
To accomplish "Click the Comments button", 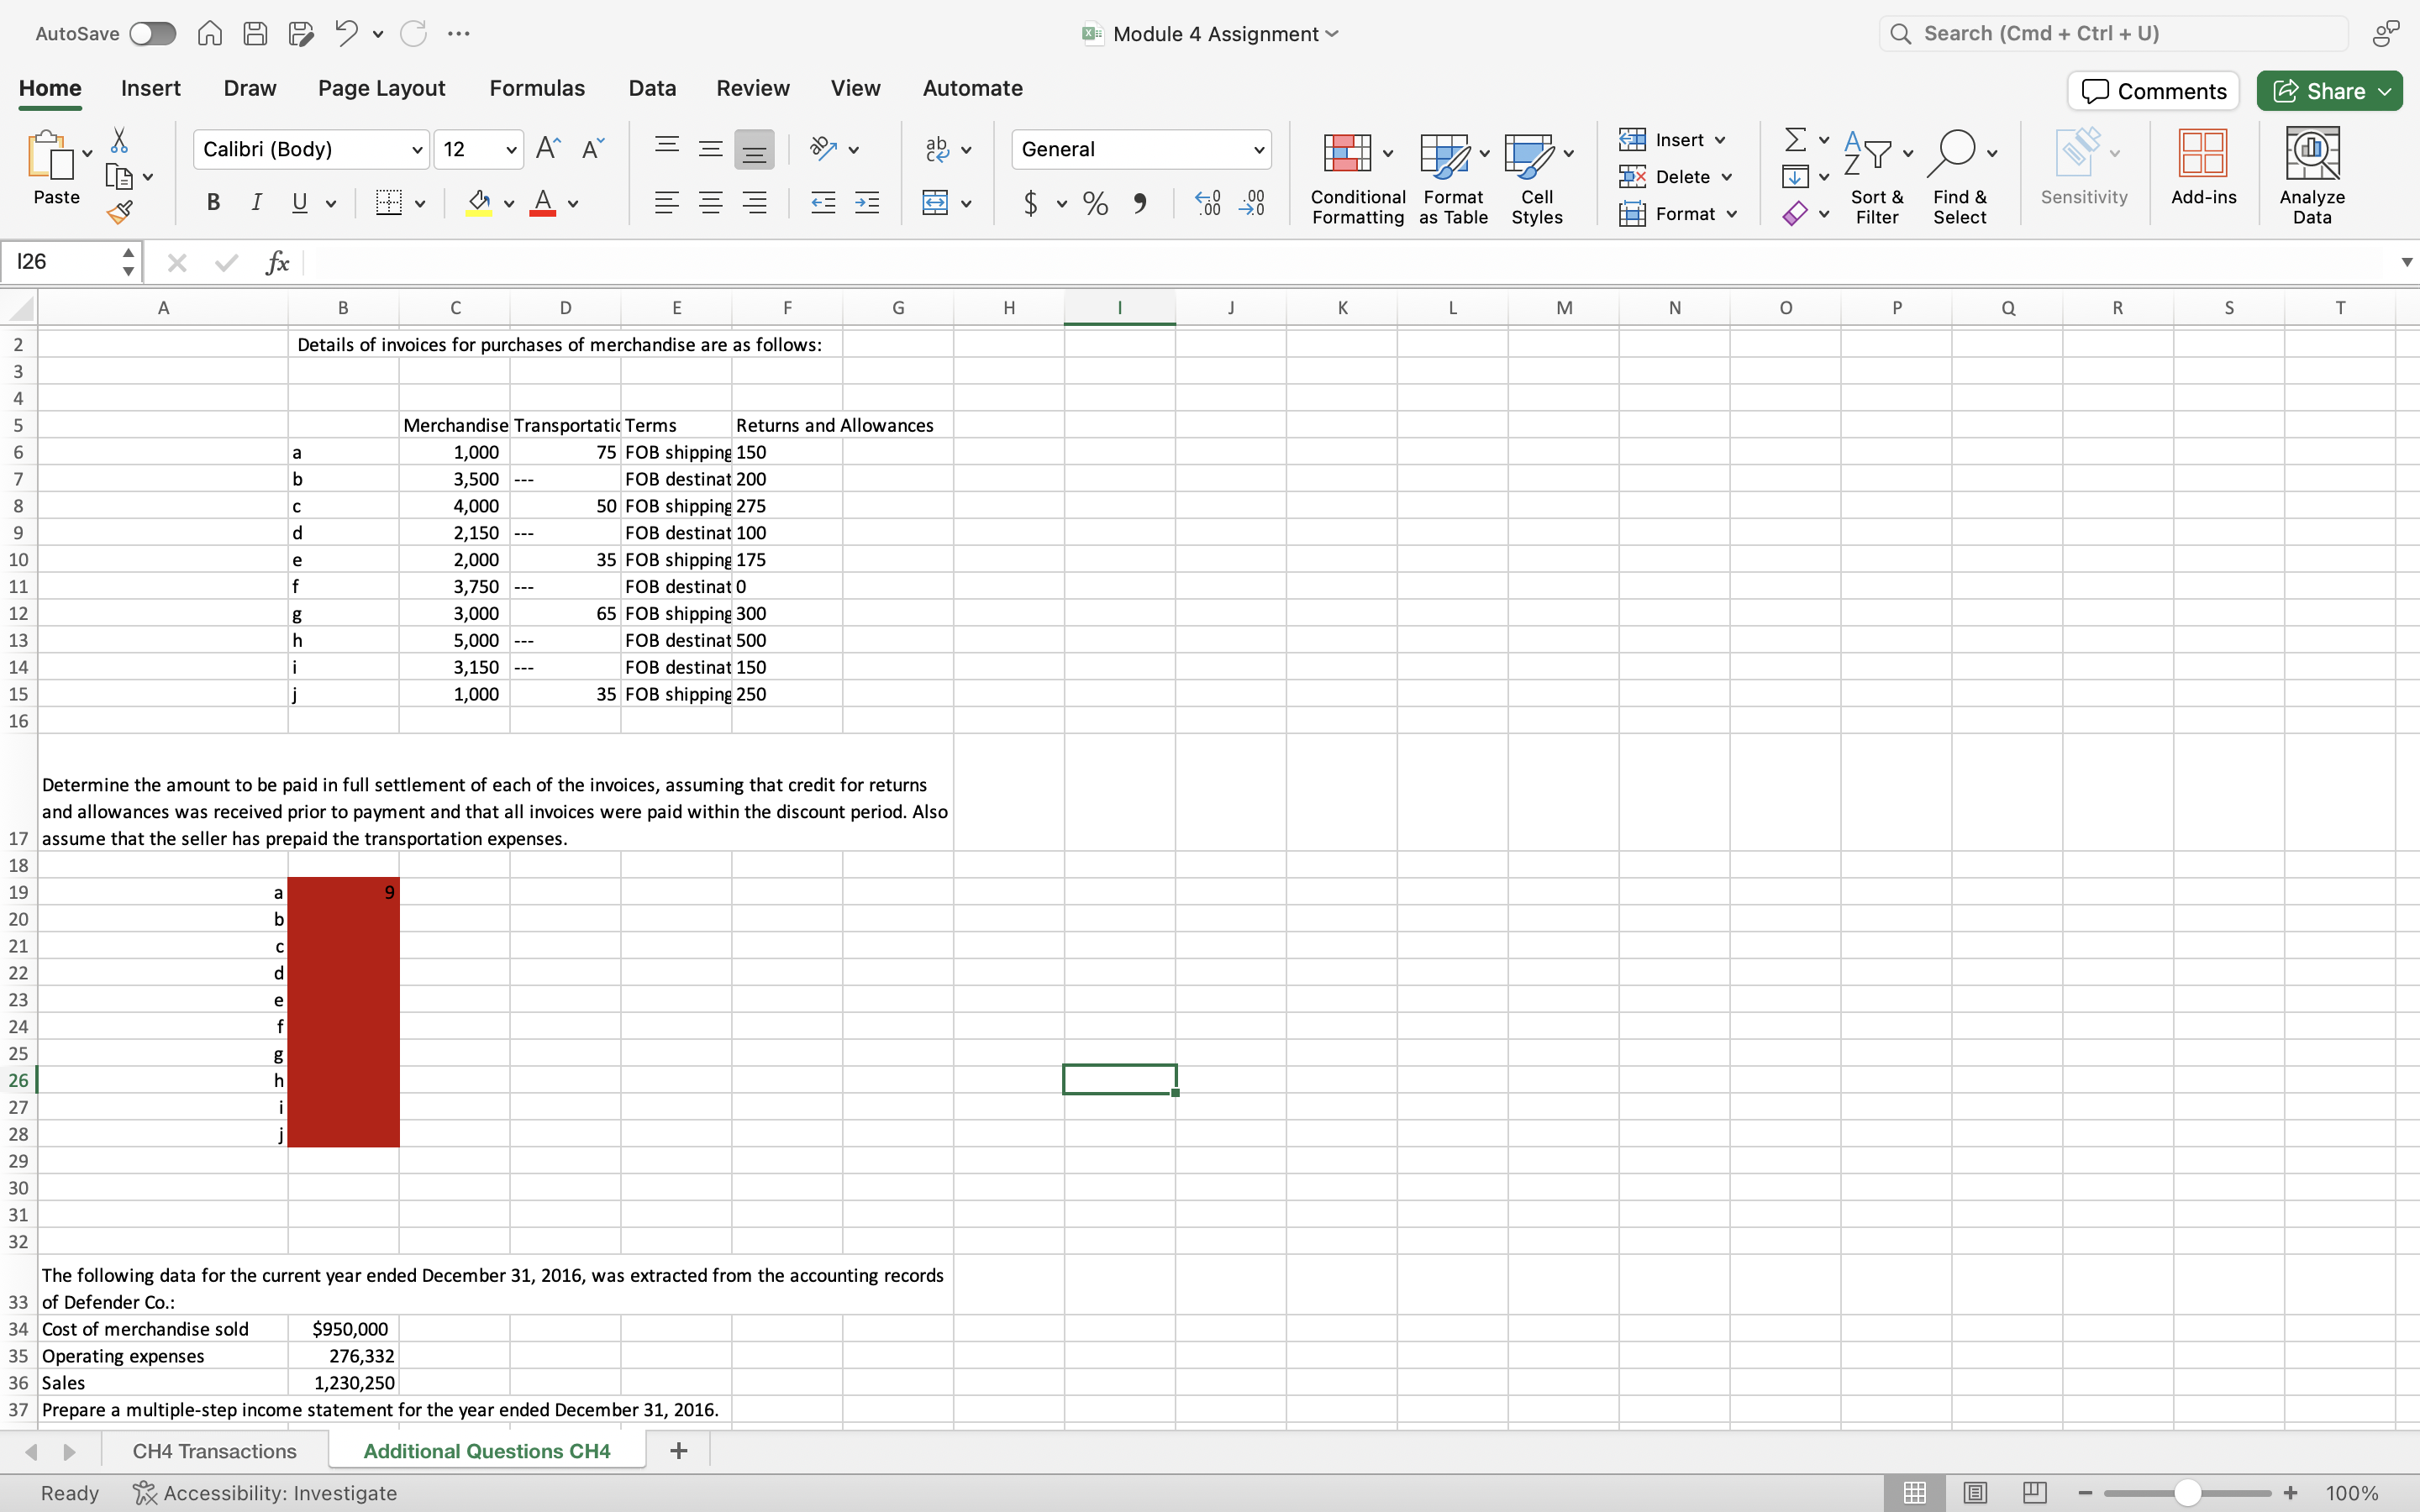I will click(2151, 90).
